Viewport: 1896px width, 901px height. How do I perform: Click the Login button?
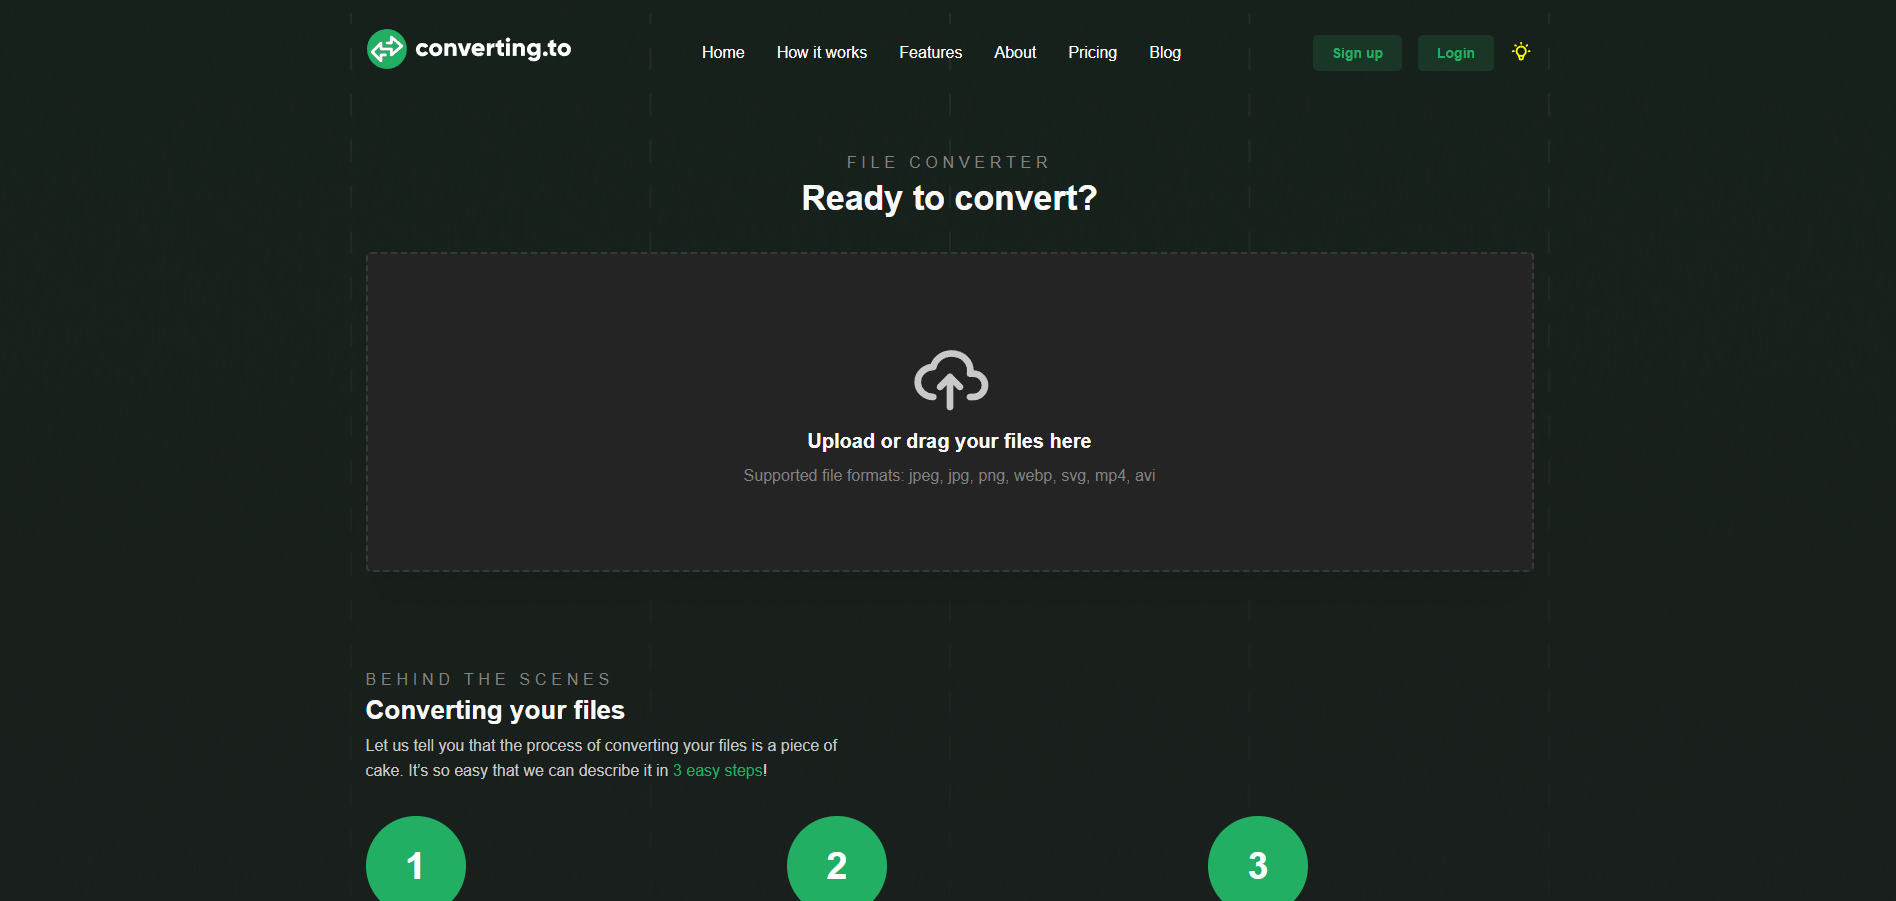pyautogui.click(x=1455, y=53)
